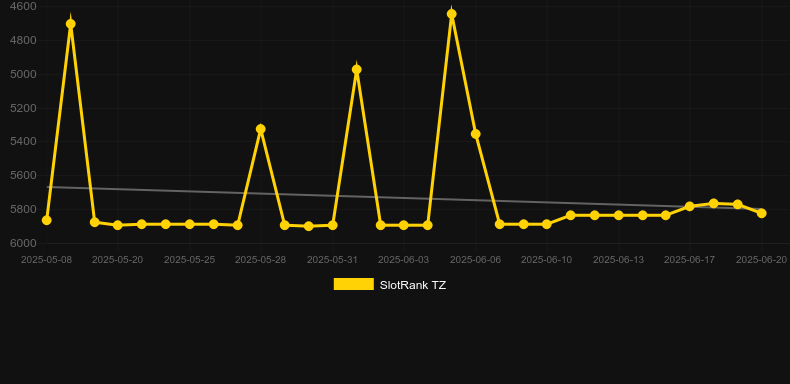The image size is (790, 384).
Task: Select the data point at 2025-05-20
Action: (x=118, y=225)
